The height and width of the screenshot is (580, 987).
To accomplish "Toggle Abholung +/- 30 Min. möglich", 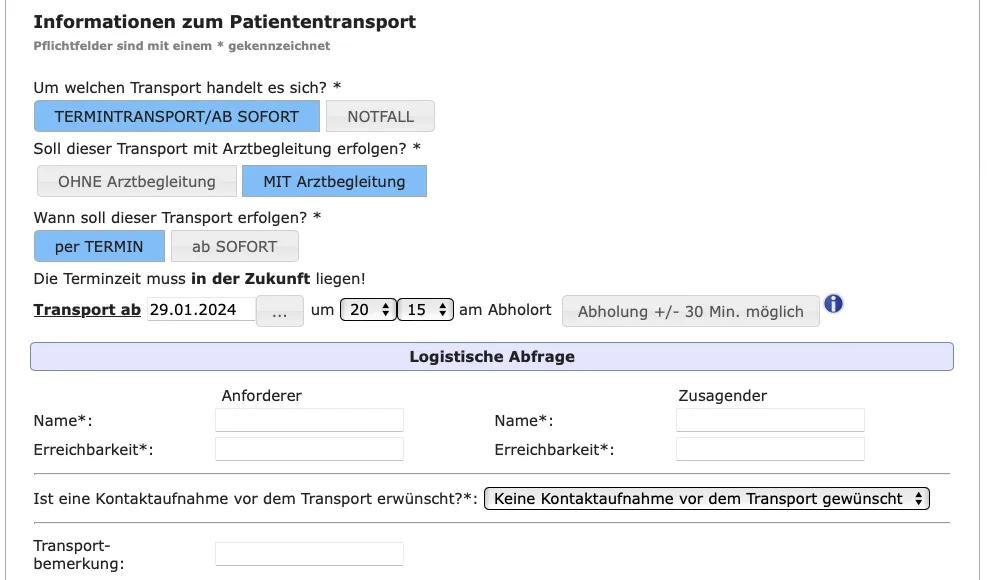I will pos(690,311).
